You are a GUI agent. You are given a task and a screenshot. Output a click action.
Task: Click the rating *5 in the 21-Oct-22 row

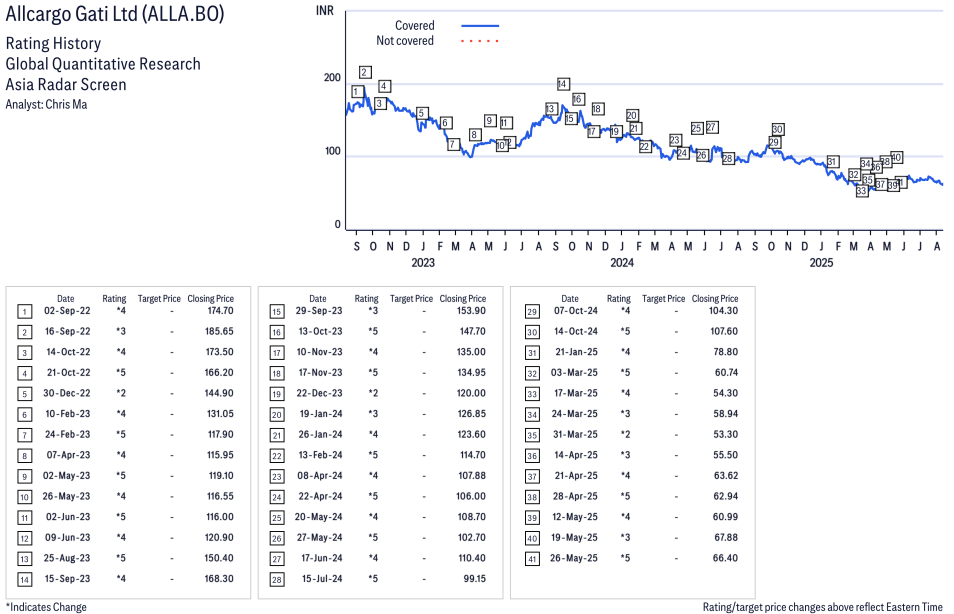[x=121, y=372]
